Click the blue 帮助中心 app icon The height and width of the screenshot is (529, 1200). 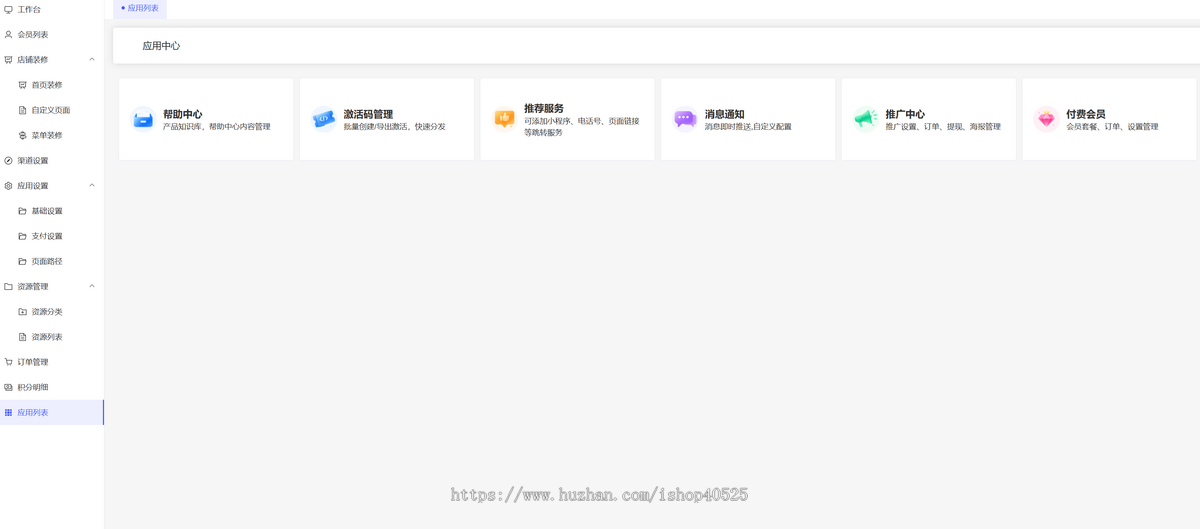pyautogui.click(x=143, y=119)
